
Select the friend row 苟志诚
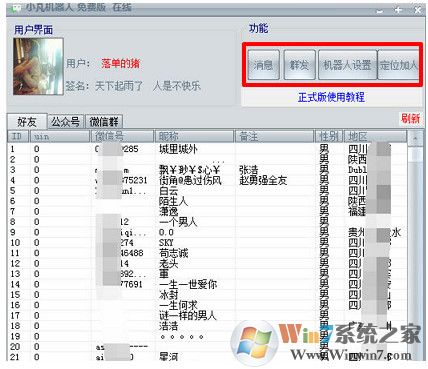208,253
